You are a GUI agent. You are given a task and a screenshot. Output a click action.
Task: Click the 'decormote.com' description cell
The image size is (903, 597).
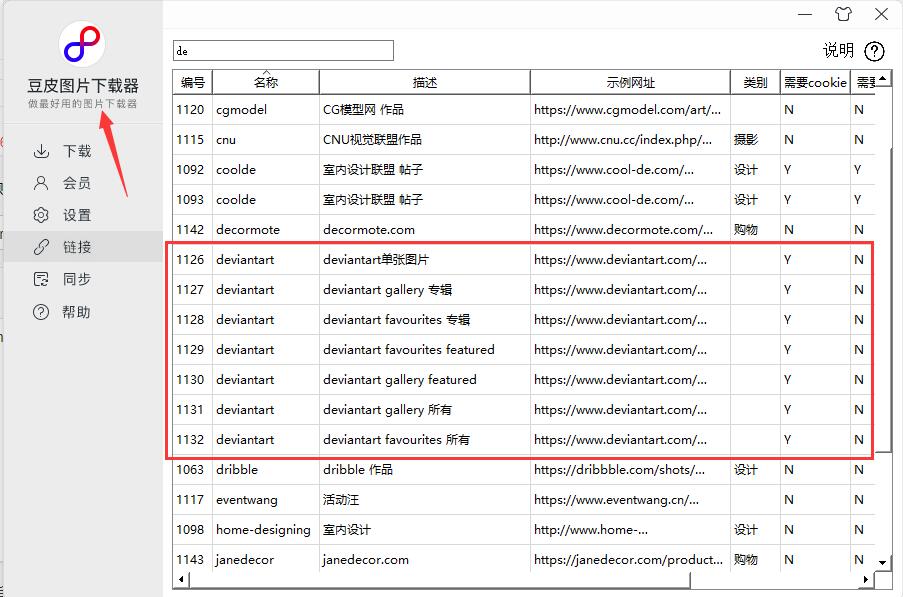coord(424,229)
